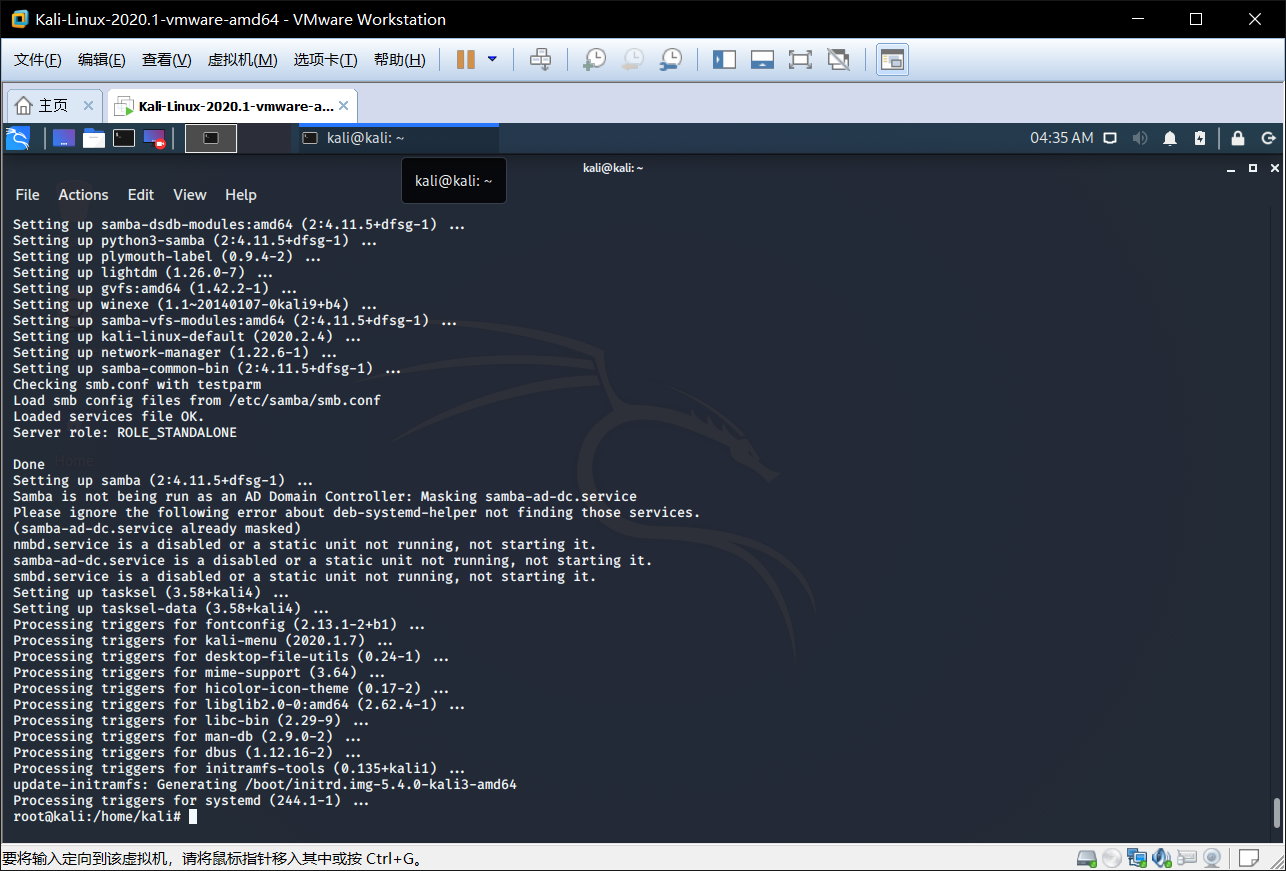Click the USB keyboard device icon in status bar
Screen dimensions: 1286x871
pos(1186,858)
